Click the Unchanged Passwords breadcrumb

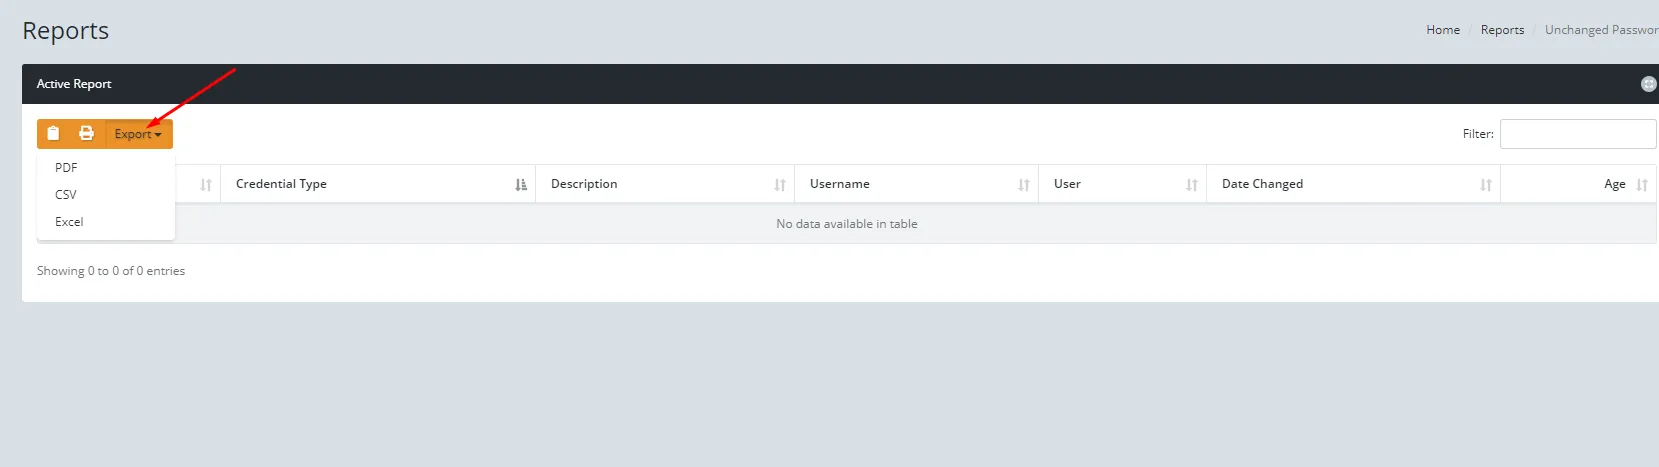point(1600,30)
